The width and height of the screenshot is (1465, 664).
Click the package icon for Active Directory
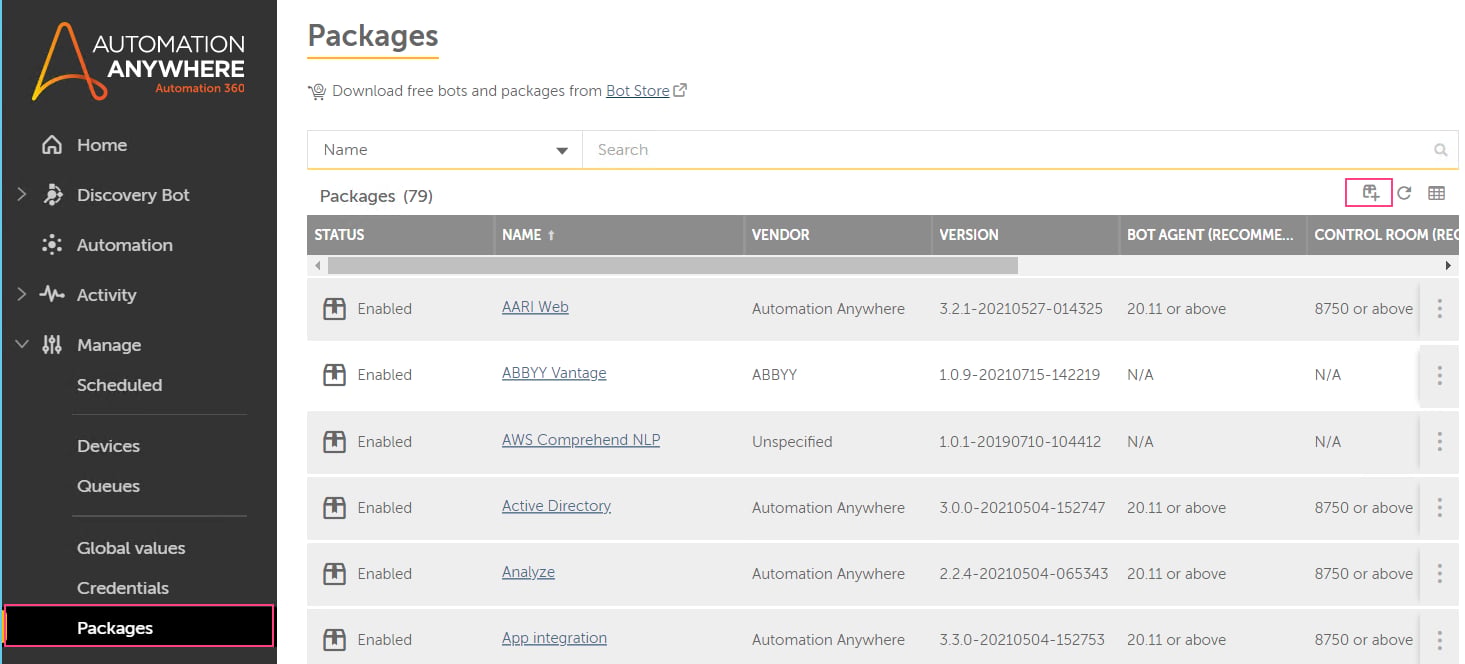(334, 508)
